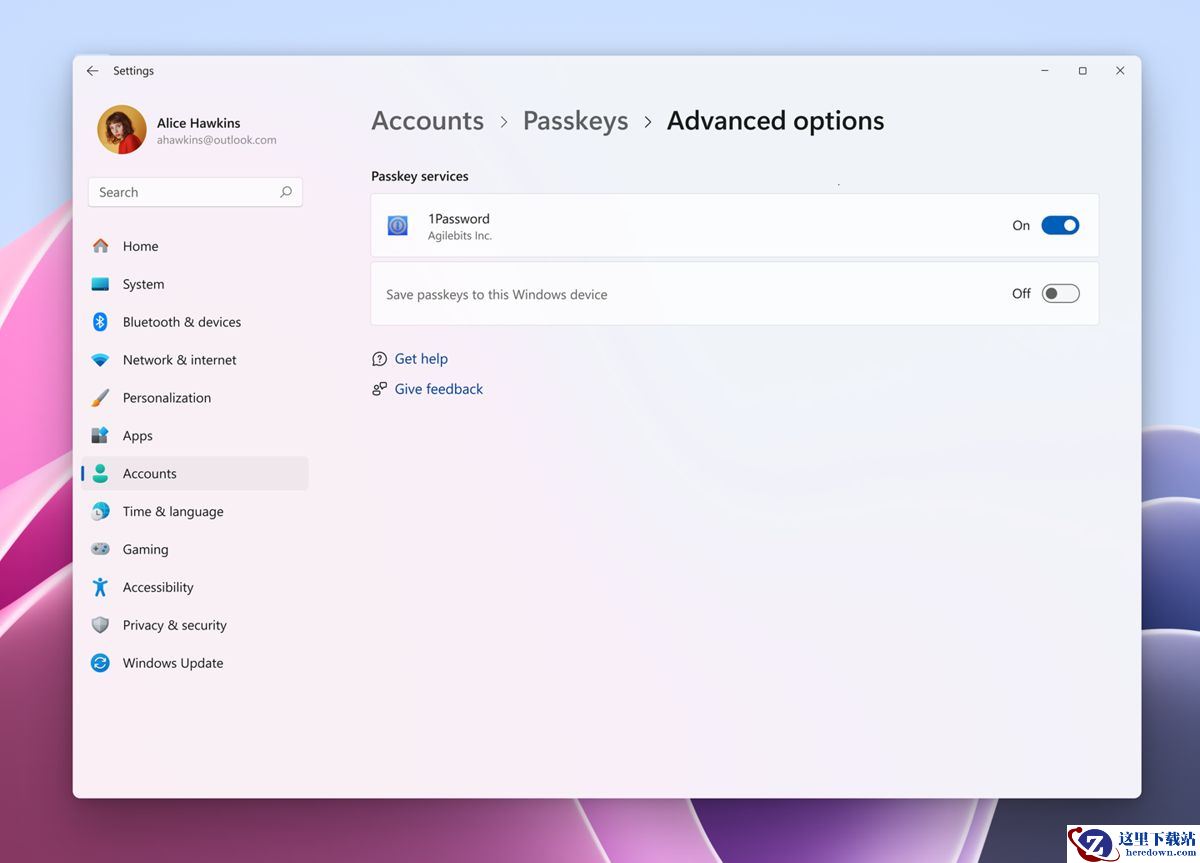Click the Personalization paintbrush icon
This screenshot has width=1200, height=863.
100,398
